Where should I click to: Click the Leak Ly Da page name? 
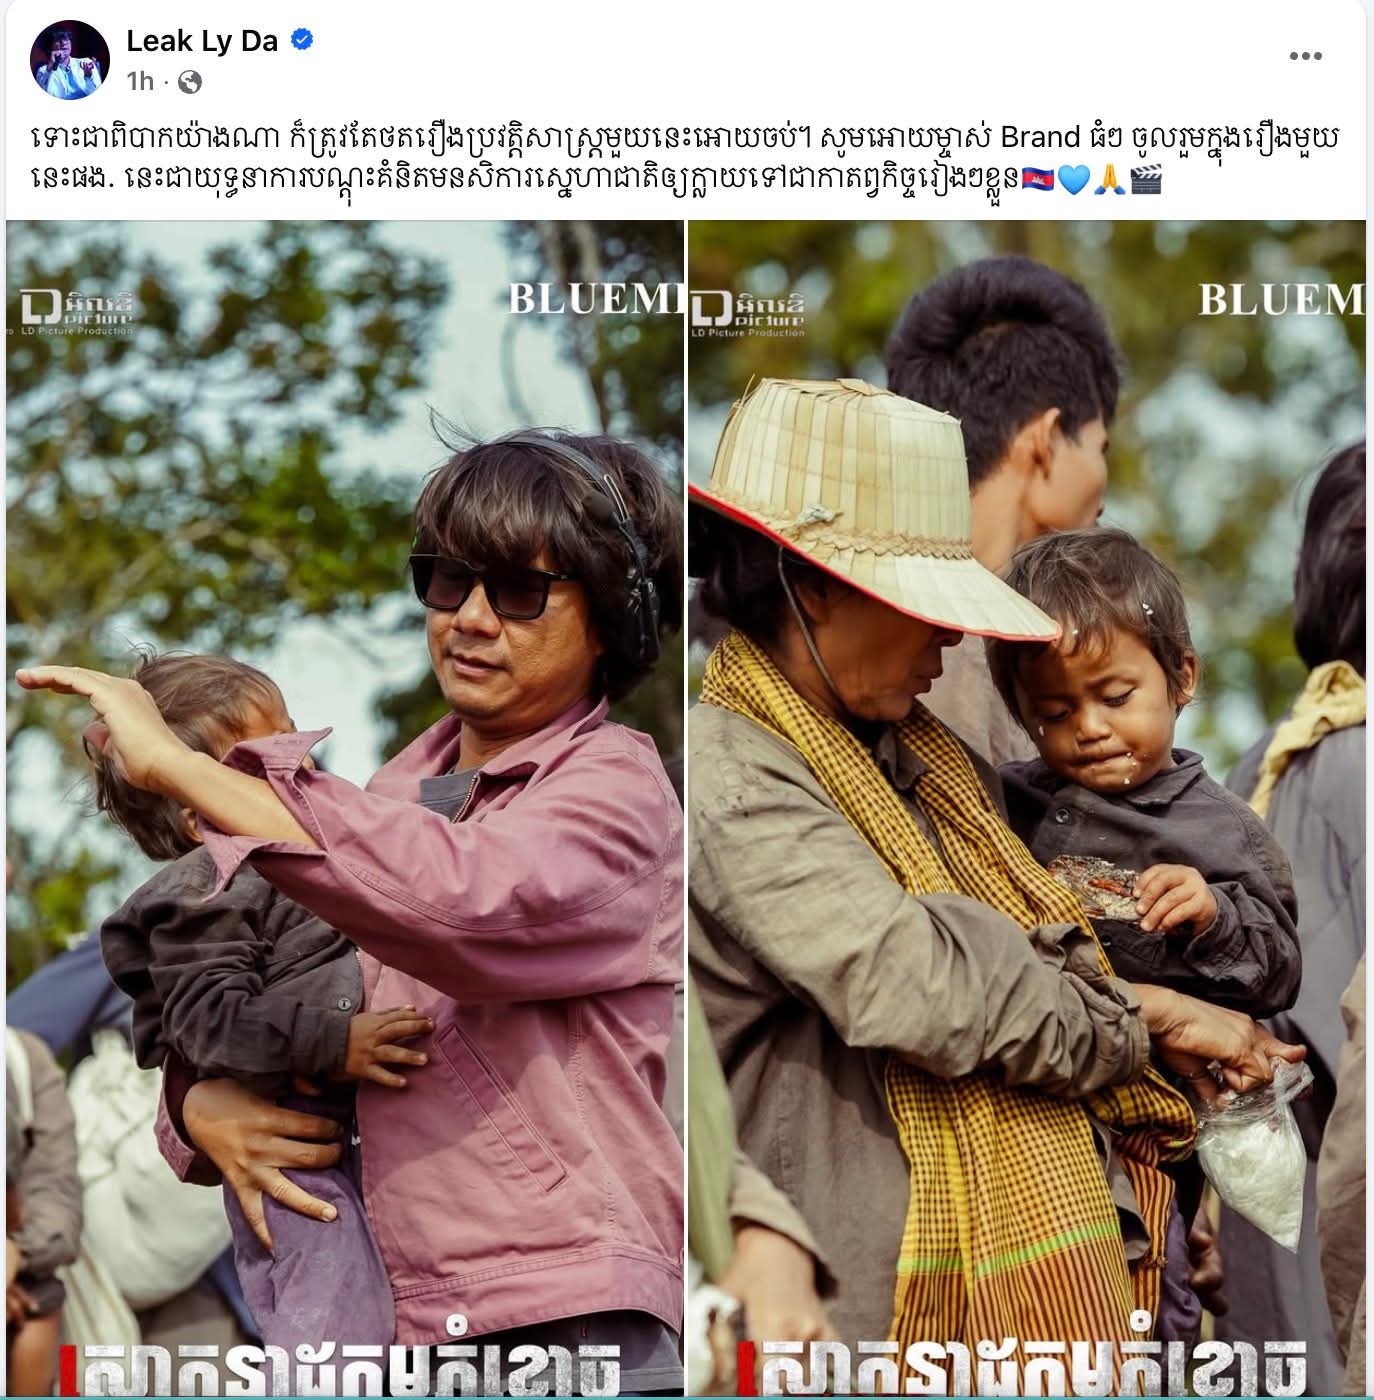(x=202, y=41)
